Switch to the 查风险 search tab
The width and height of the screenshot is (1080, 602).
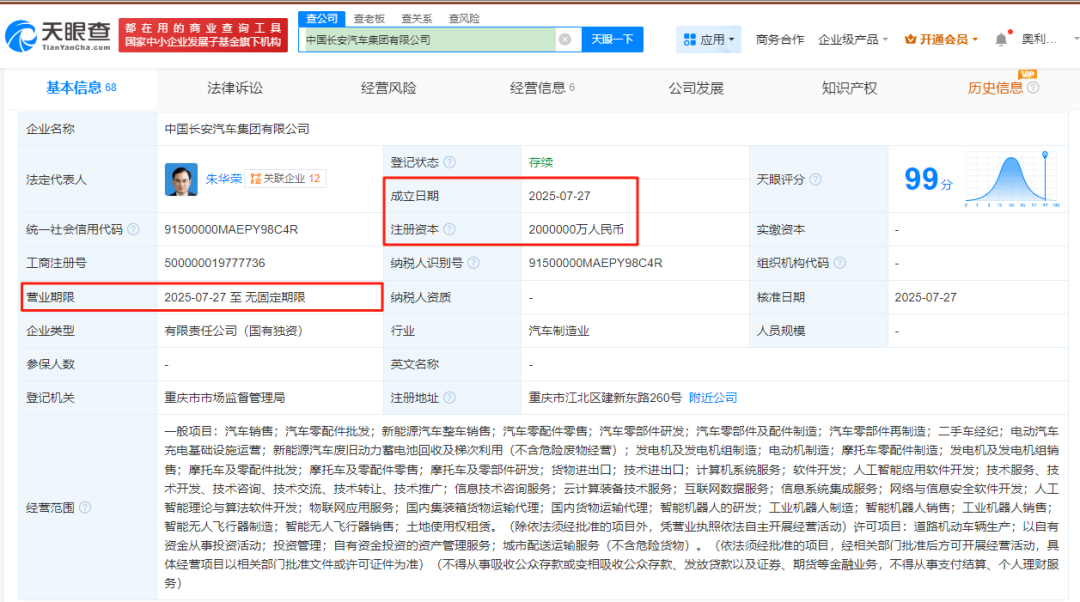tap(464, 19)
